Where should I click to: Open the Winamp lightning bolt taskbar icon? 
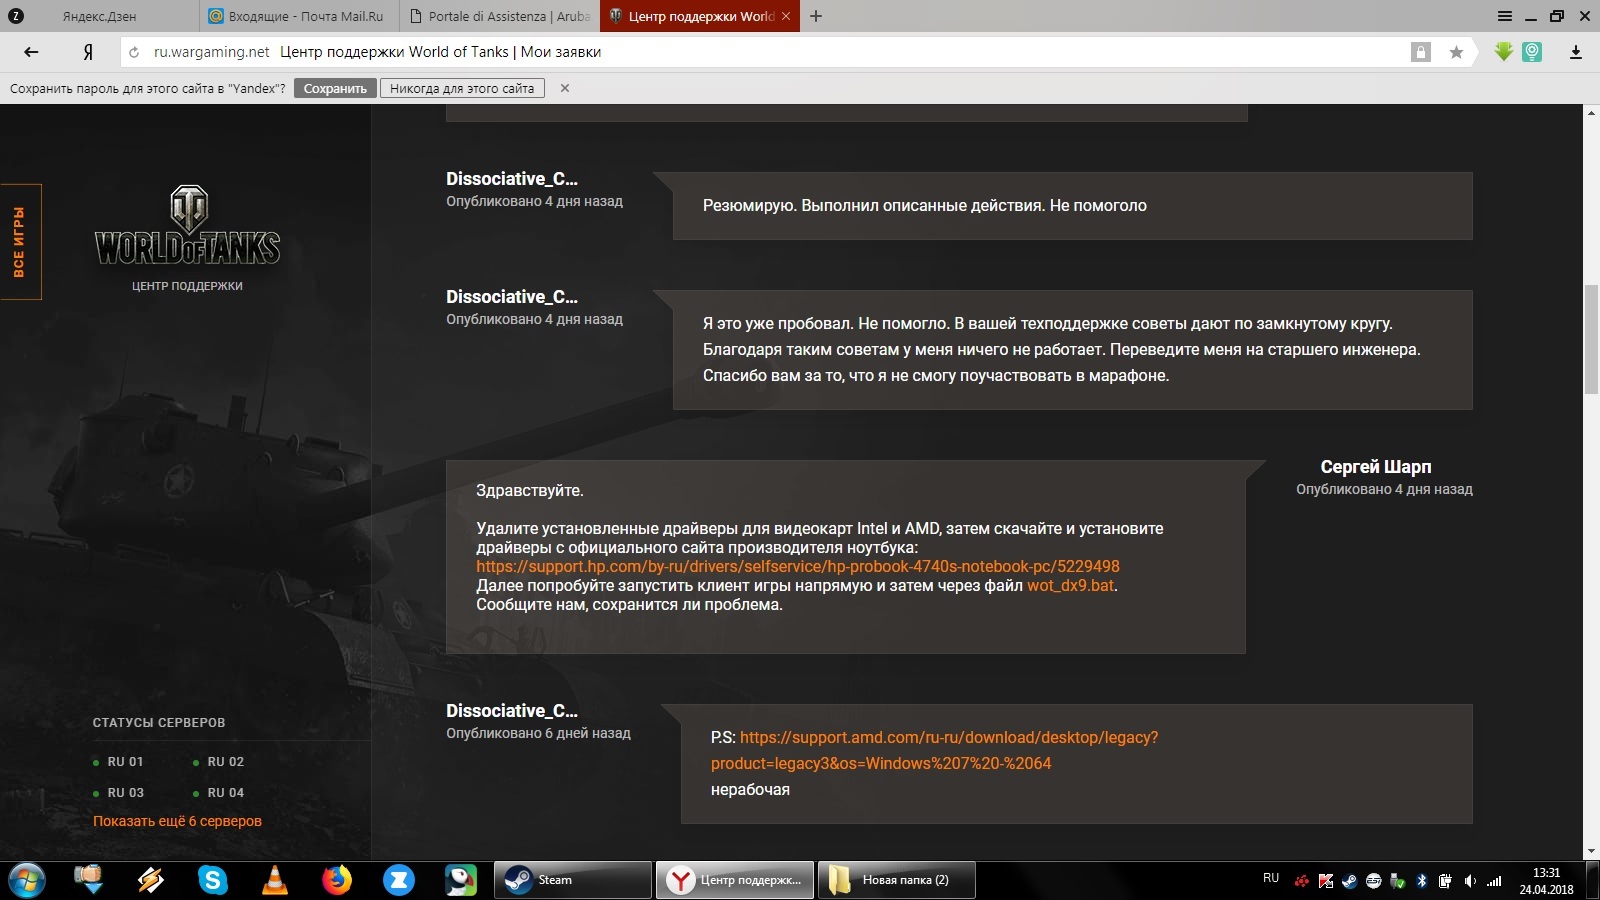(x=151, y=880)
